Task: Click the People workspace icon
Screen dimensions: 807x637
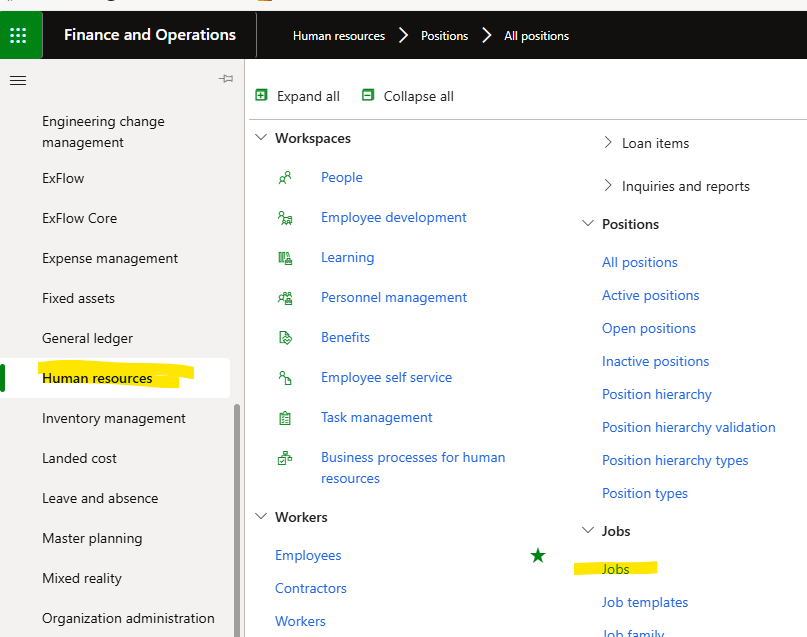Action: (285, 178)
